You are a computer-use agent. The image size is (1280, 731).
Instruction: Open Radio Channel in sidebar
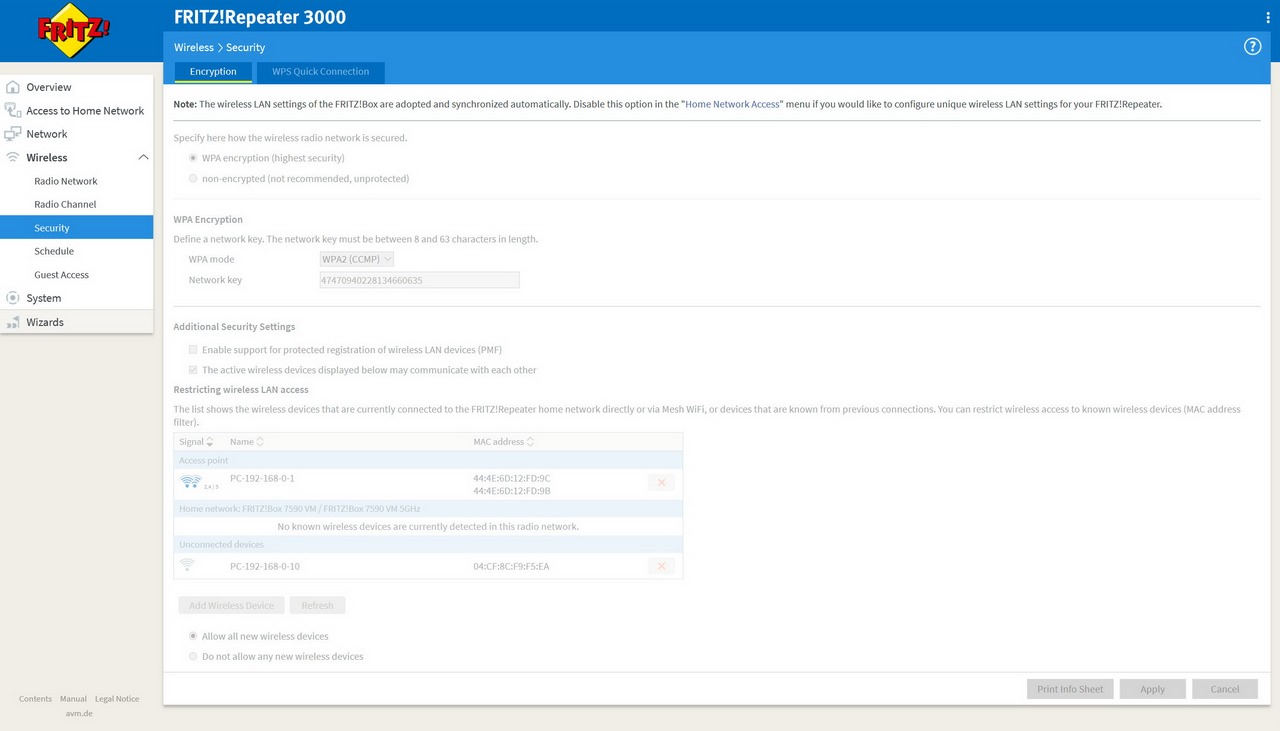(65, 204)
